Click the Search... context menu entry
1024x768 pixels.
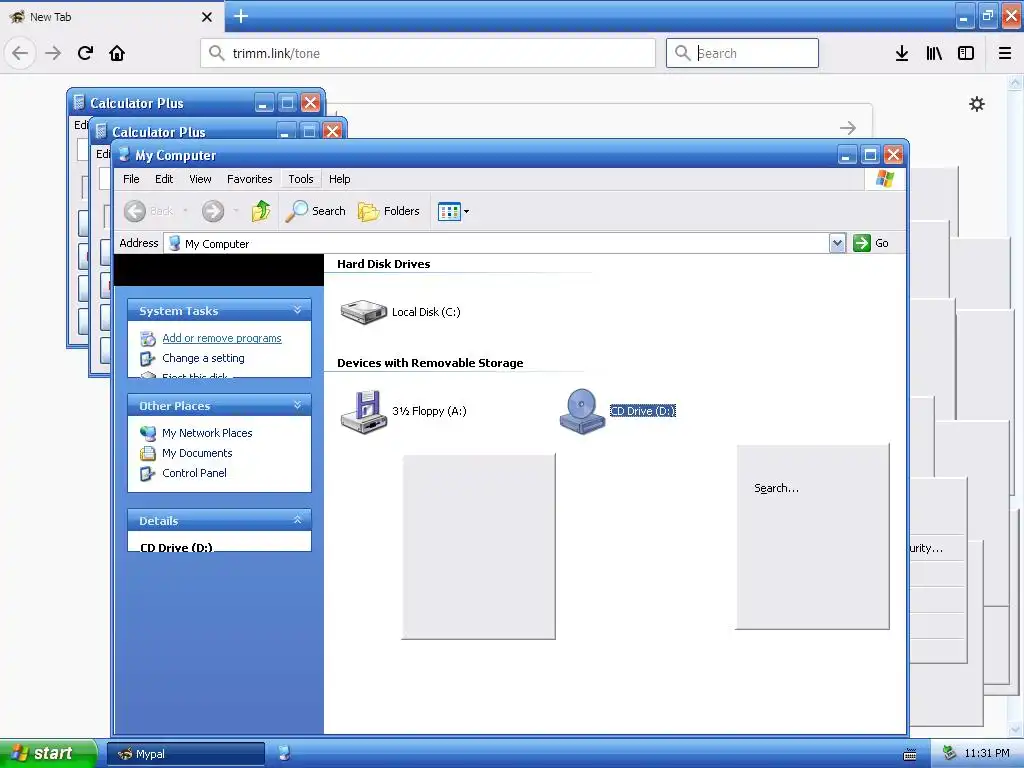coord(776,488)
